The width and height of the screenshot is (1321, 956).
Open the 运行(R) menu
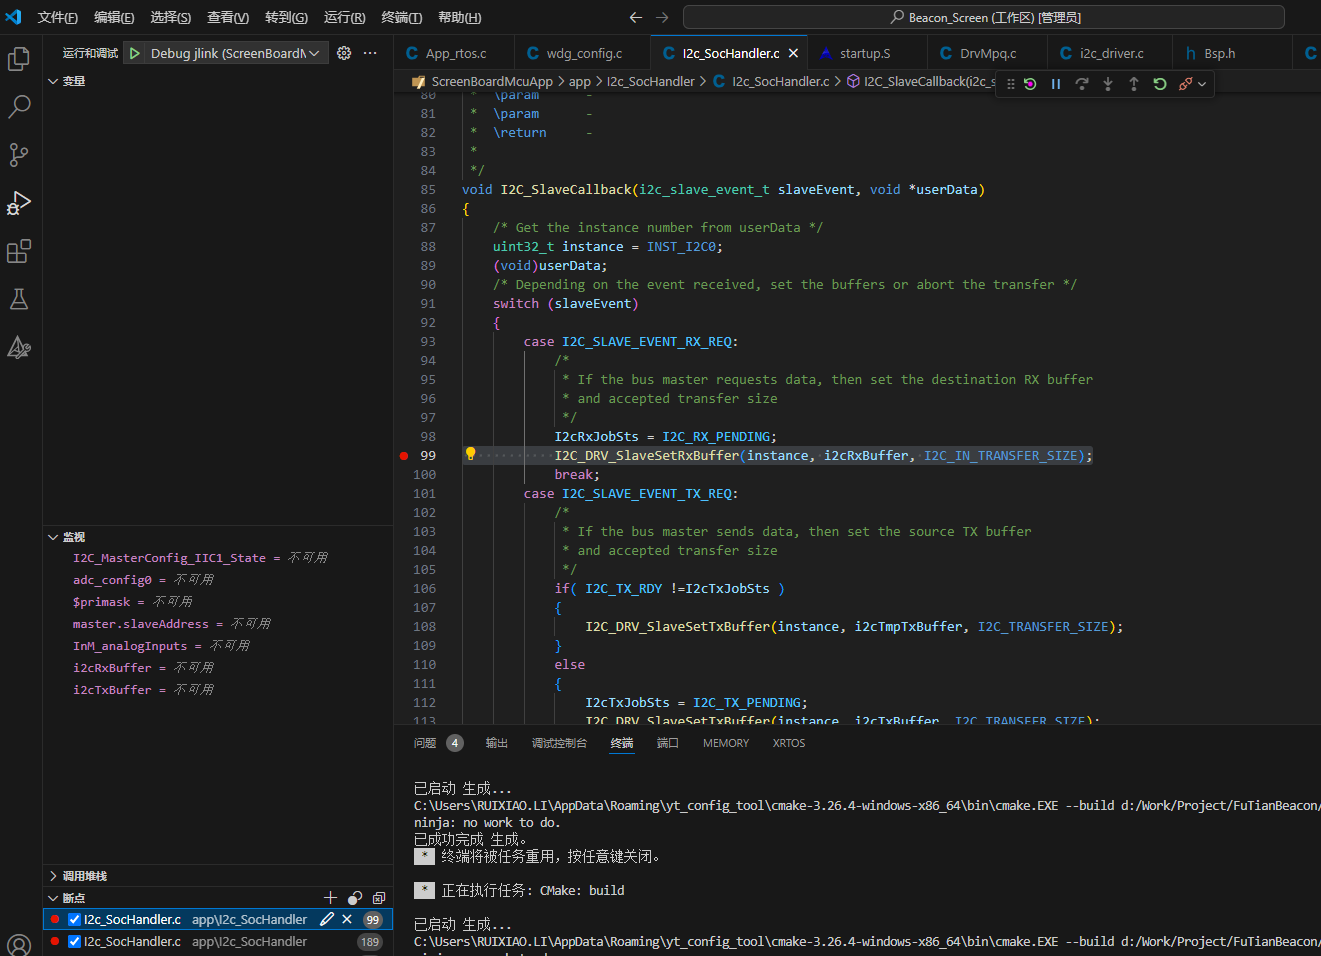click(x=345, y=17)
